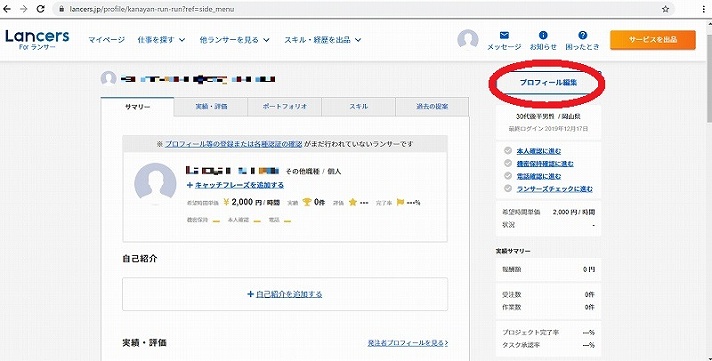
Task: Switch to the 実績・評価 tab
Action: (211, 107)
